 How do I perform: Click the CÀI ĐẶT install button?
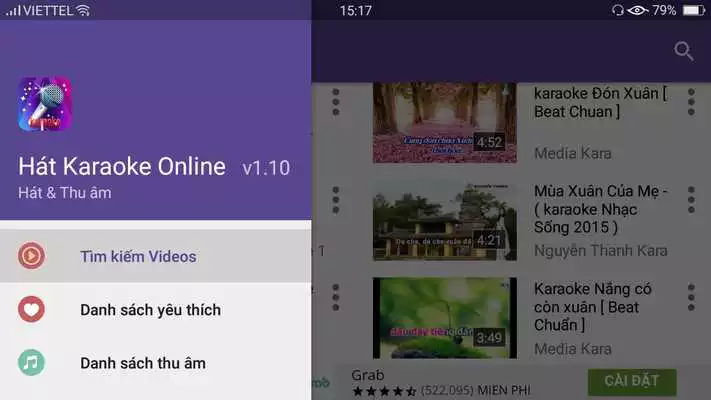coord(632,382)
